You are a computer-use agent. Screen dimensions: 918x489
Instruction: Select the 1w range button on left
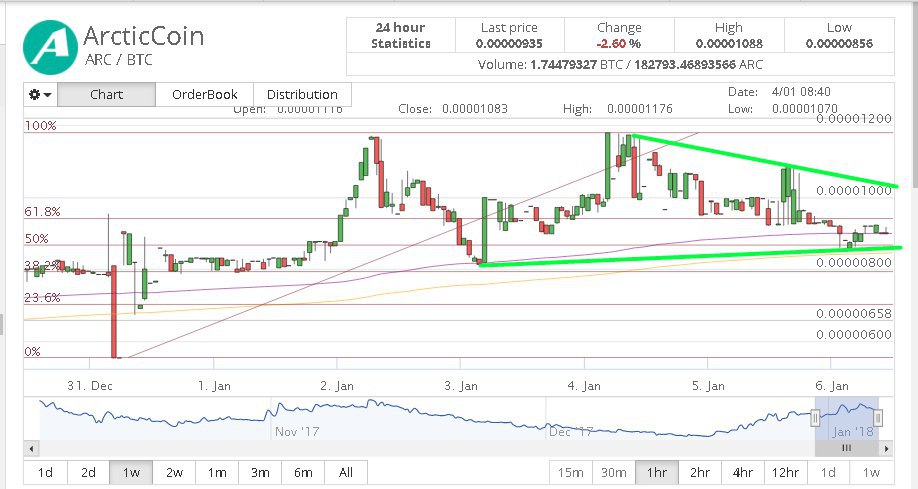(131, 473)
